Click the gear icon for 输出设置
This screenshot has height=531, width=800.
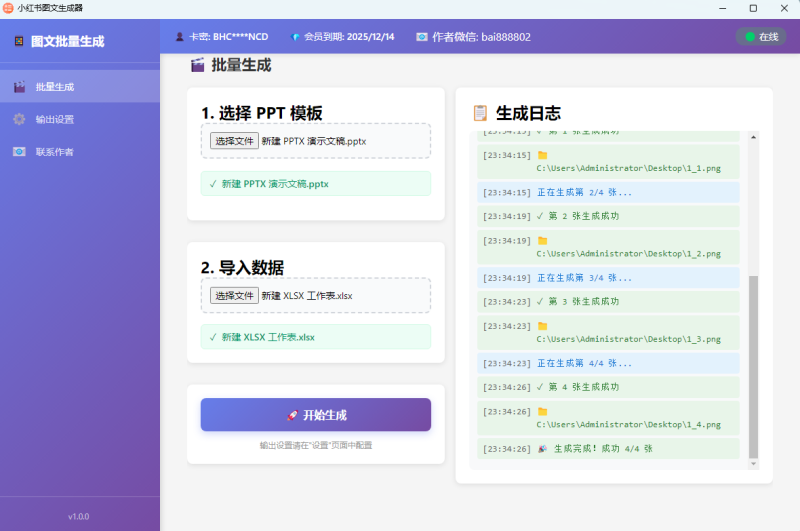tap(19, 119)
